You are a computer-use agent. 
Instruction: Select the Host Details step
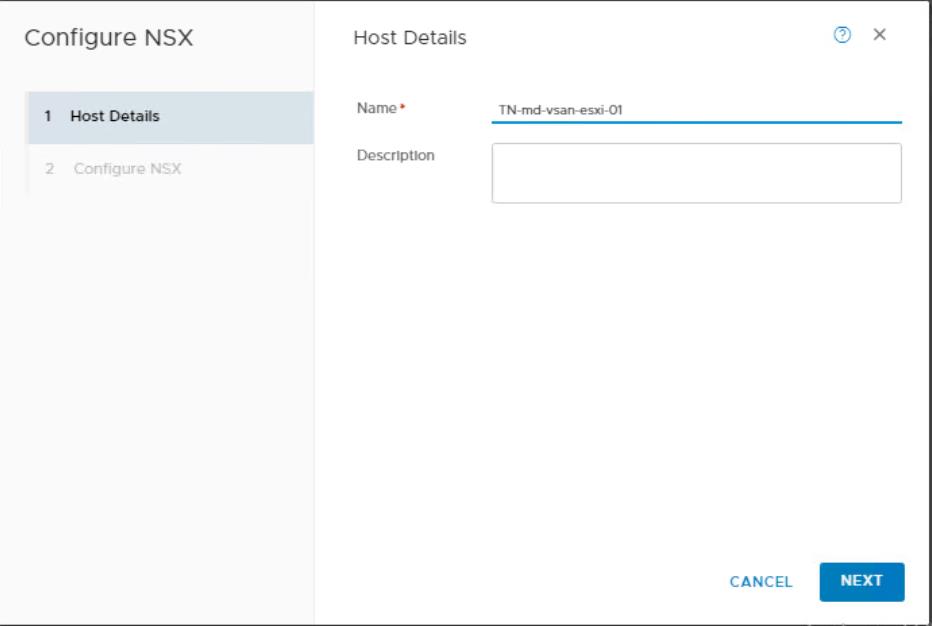pos(171,117)
